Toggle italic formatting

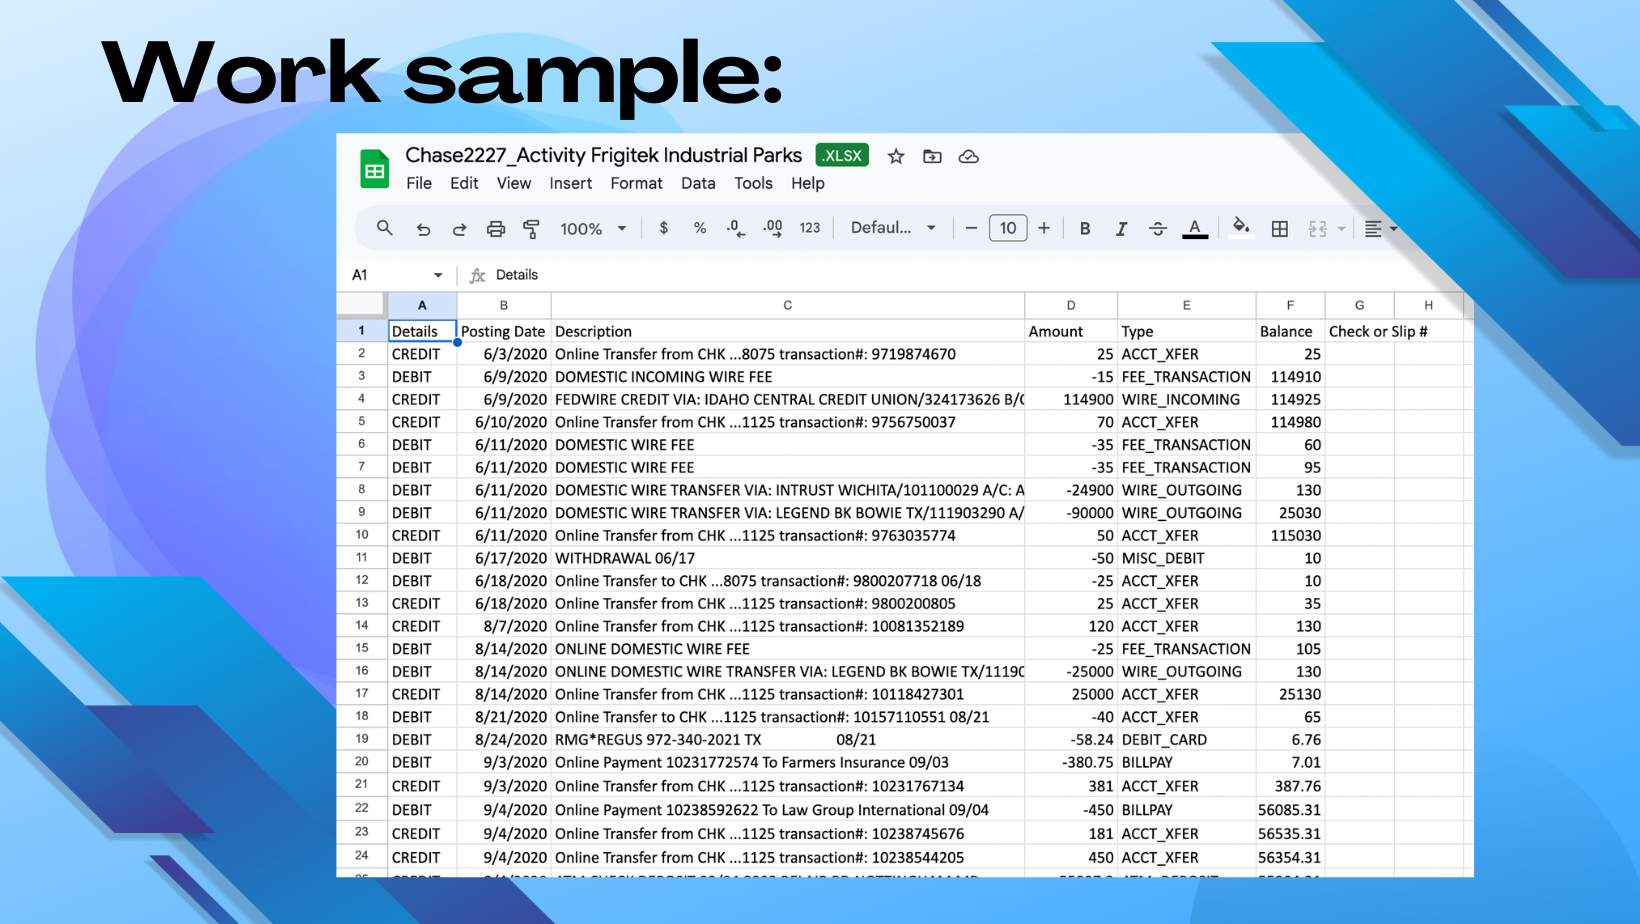tap(1121, 229)
